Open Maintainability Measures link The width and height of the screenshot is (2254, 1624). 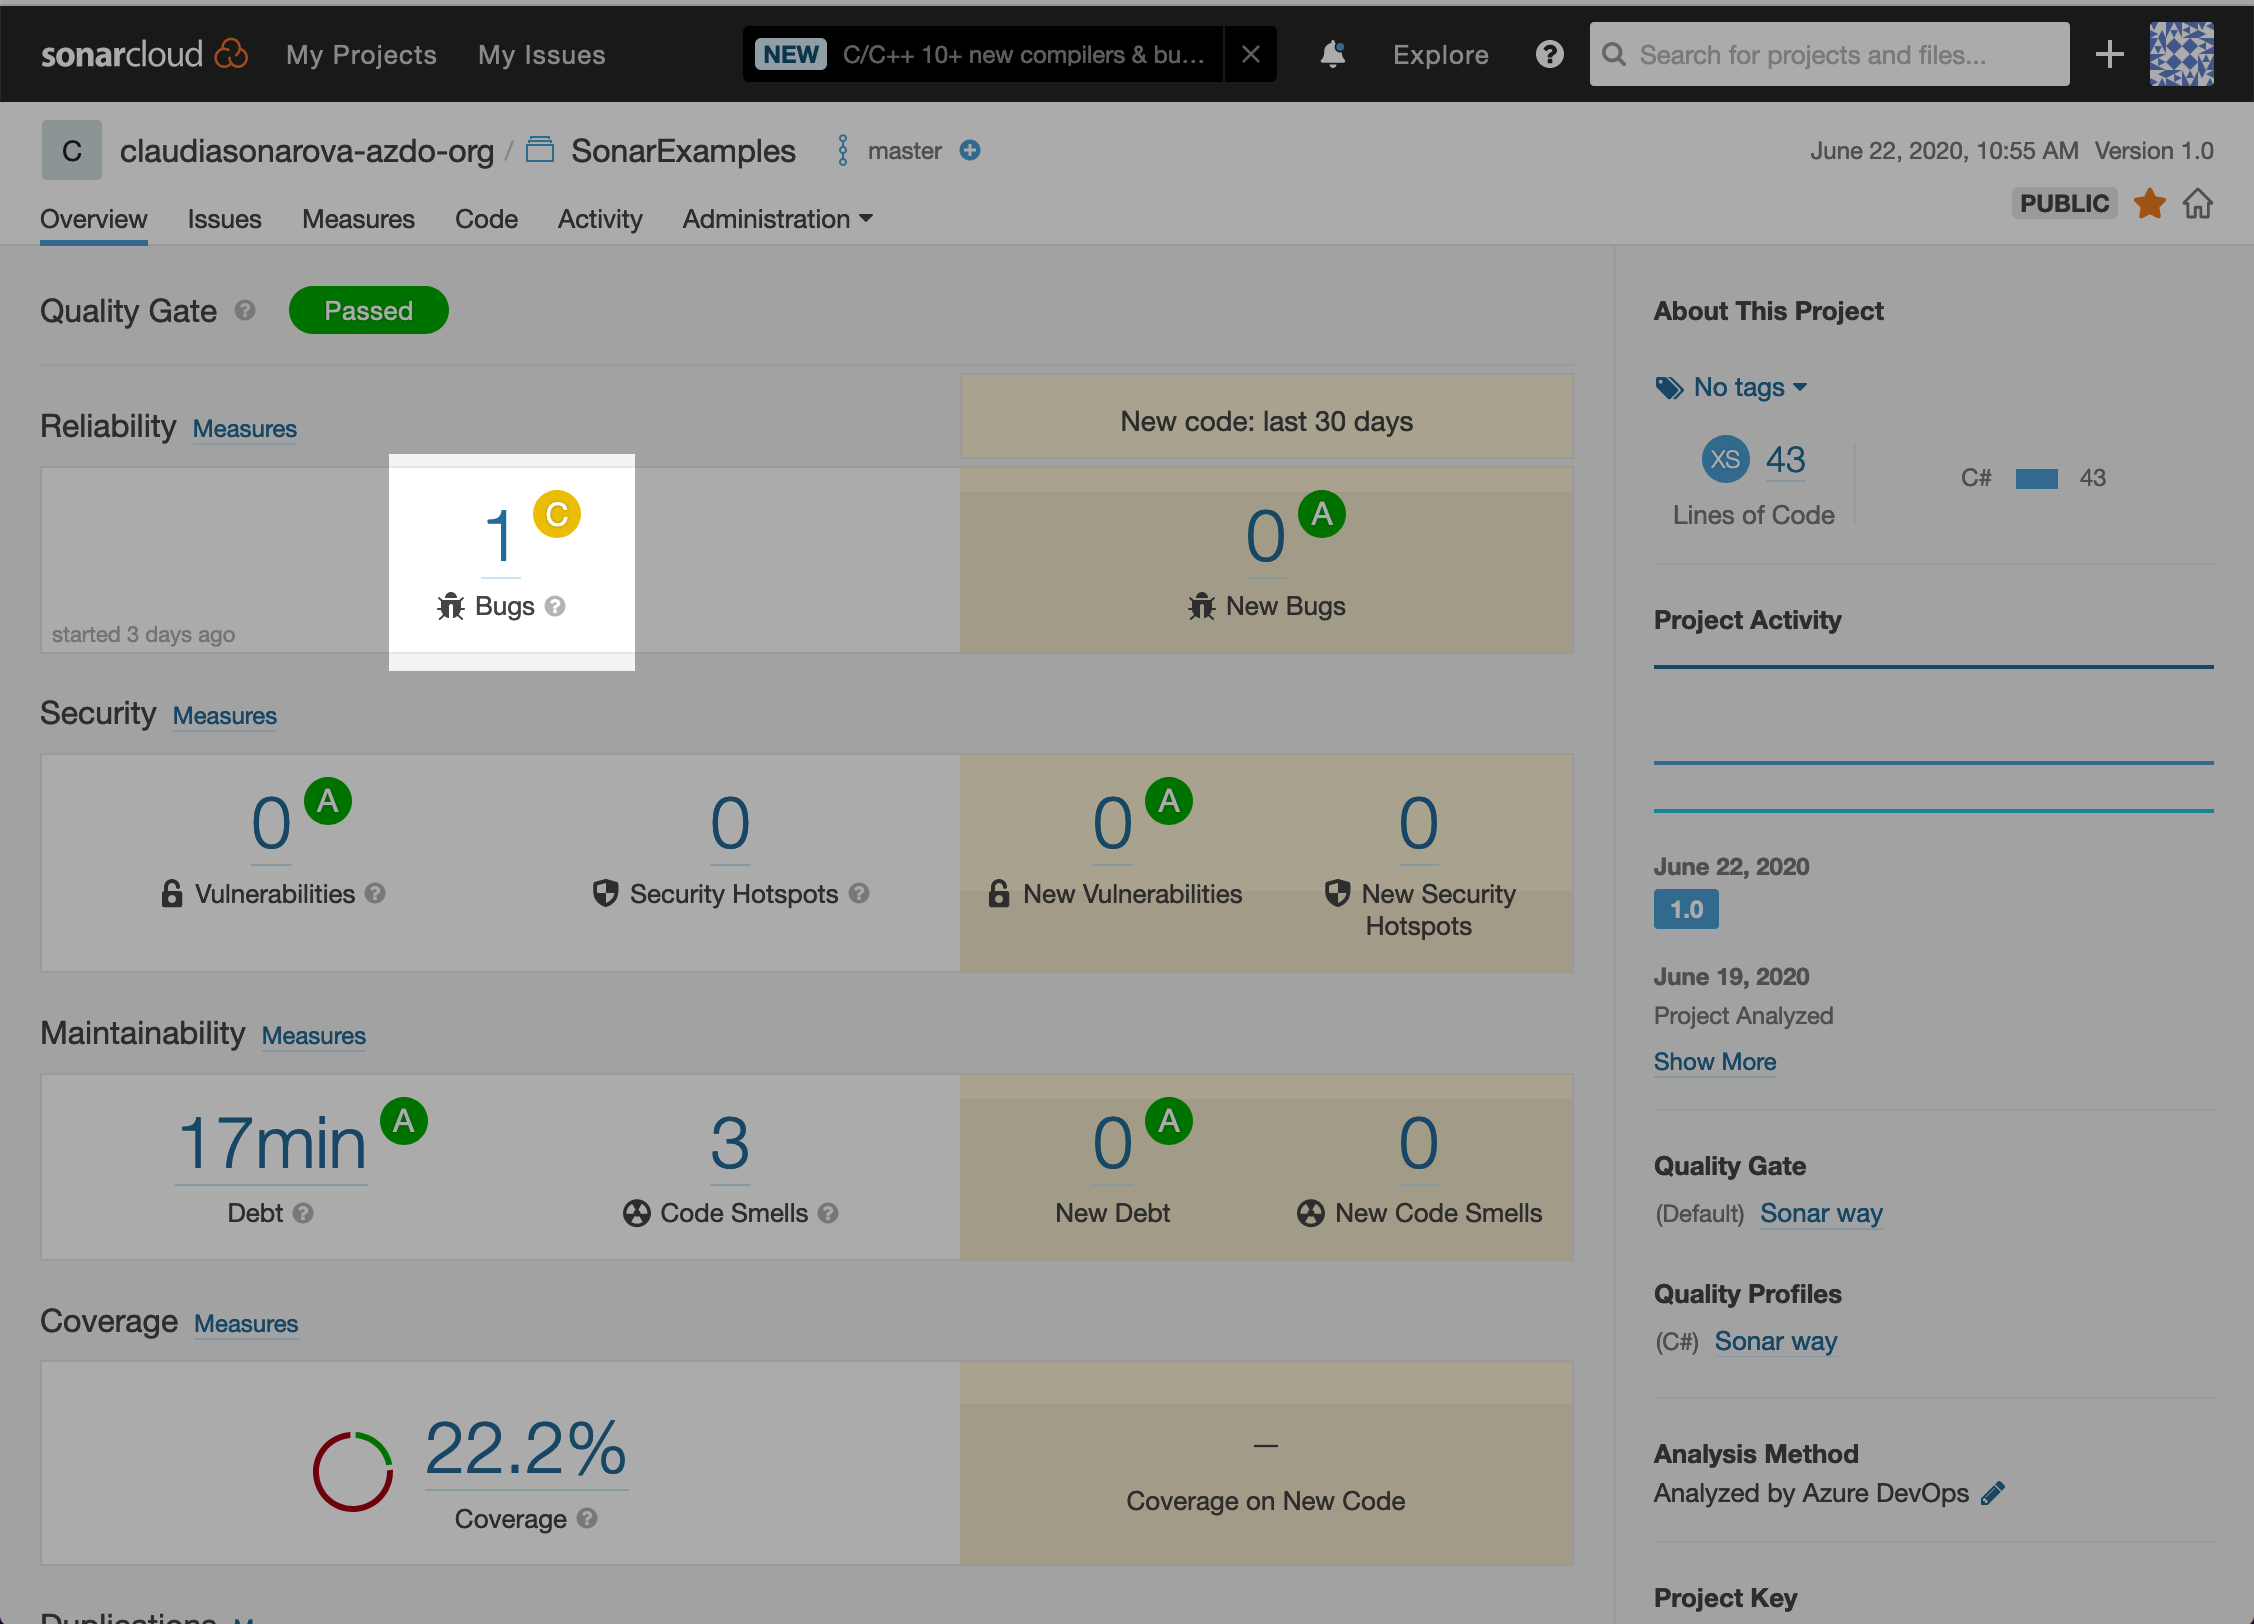pyautogui.click(x=313, y=1035)
